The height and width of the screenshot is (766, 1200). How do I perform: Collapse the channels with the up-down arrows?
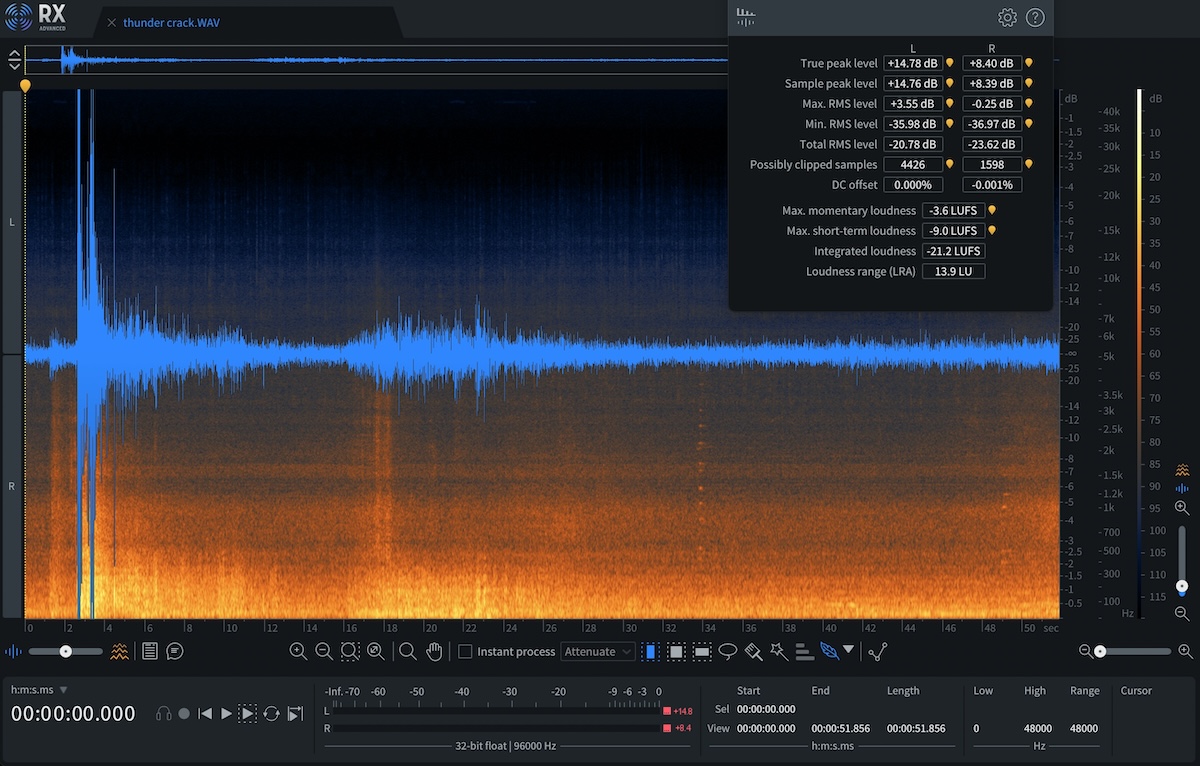point(14,59)
